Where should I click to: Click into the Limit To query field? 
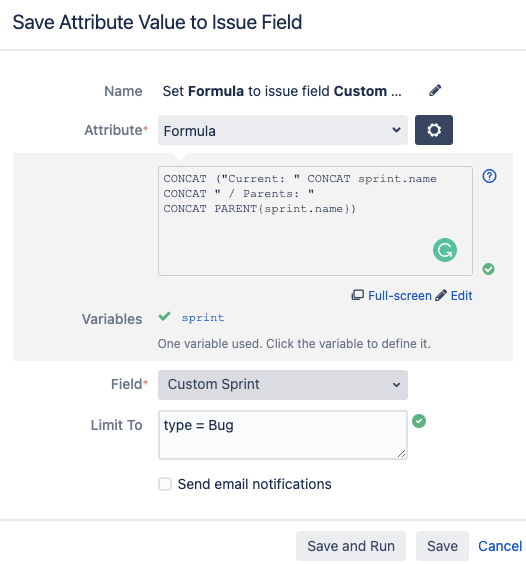[x=283, y=435]
